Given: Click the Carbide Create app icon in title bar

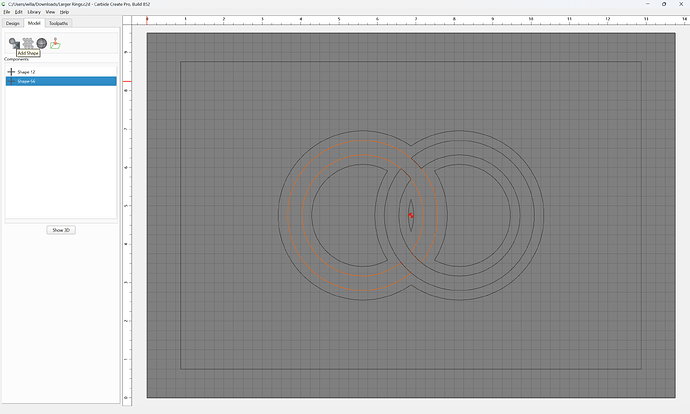Looking at the screenshot, I should click(4, 4).
